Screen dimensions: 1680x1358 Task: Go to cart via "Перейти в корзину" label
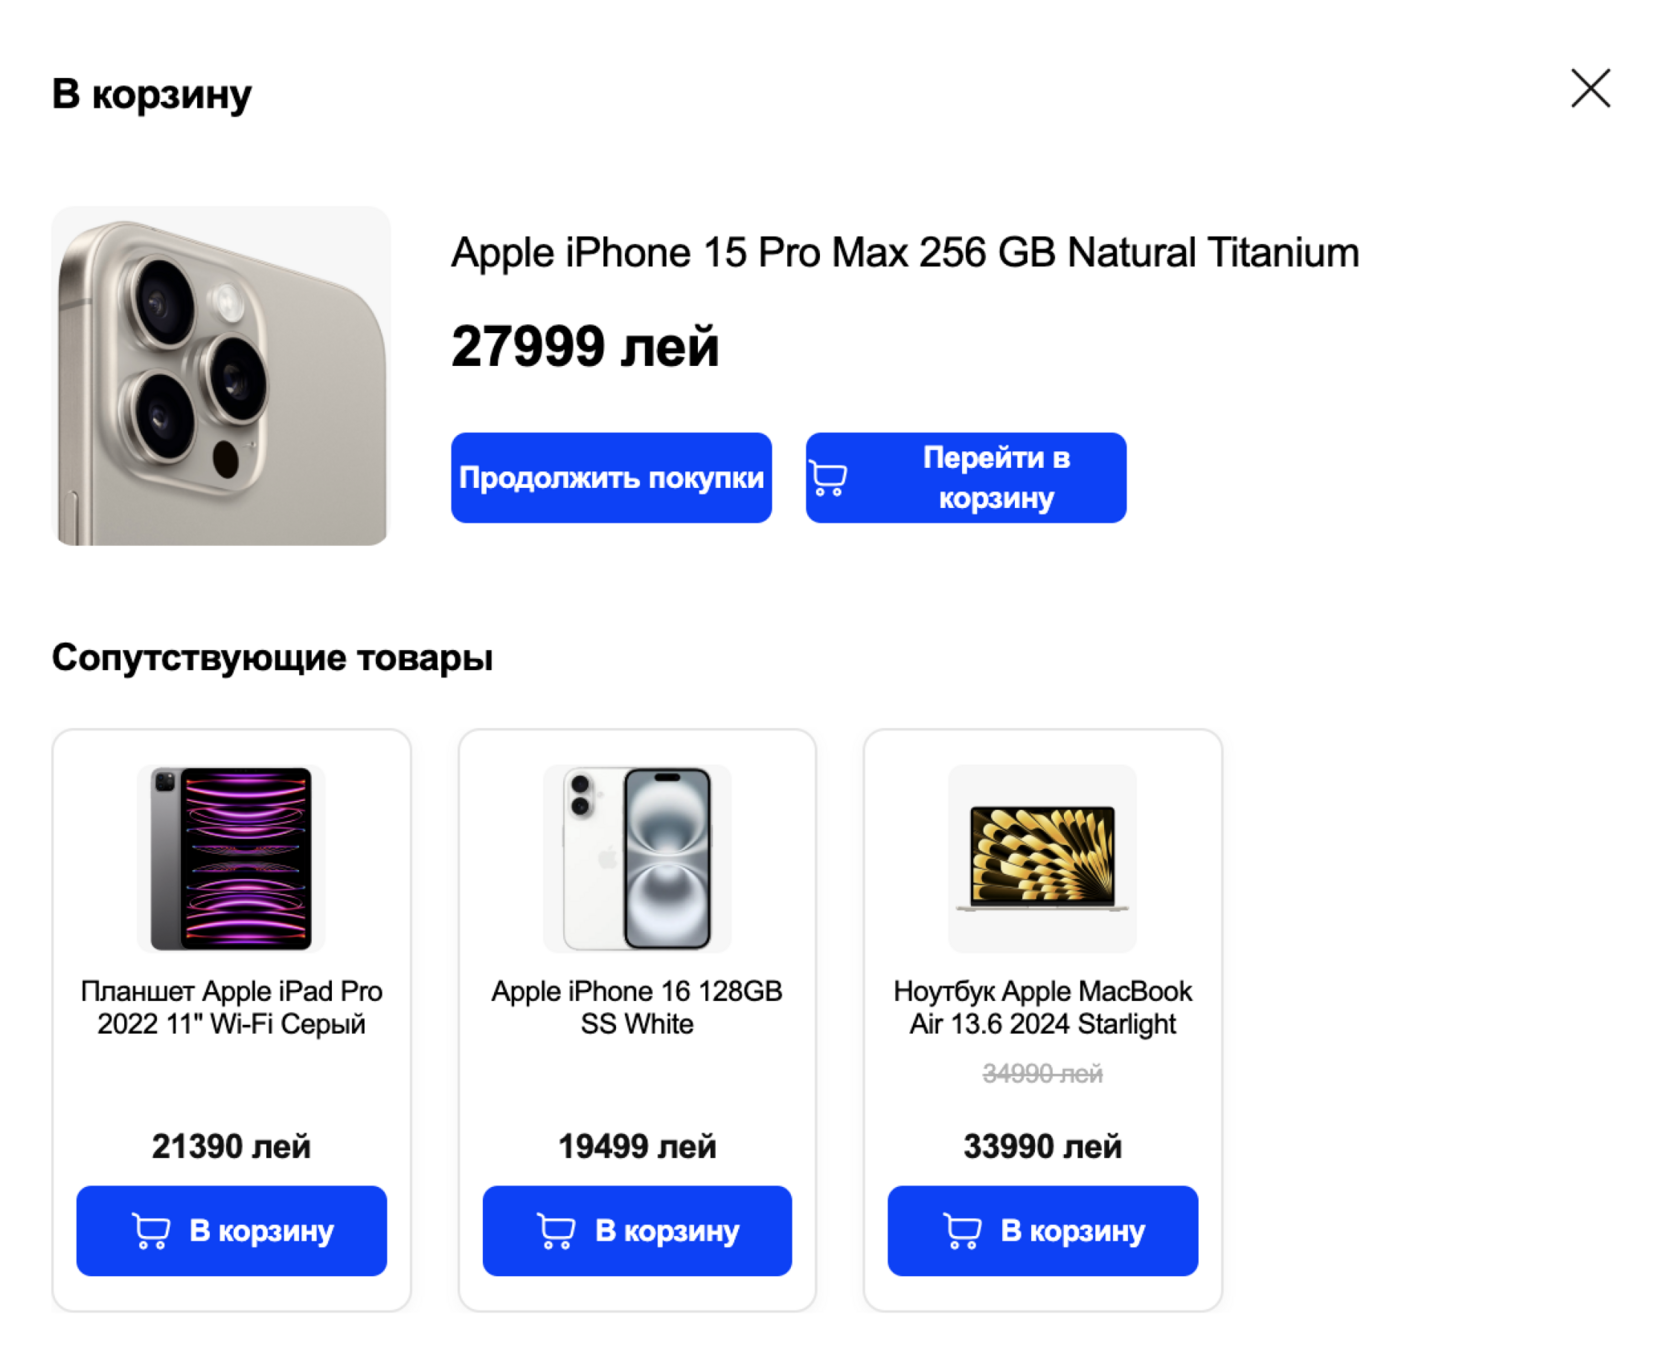click(x=996, y=478)
